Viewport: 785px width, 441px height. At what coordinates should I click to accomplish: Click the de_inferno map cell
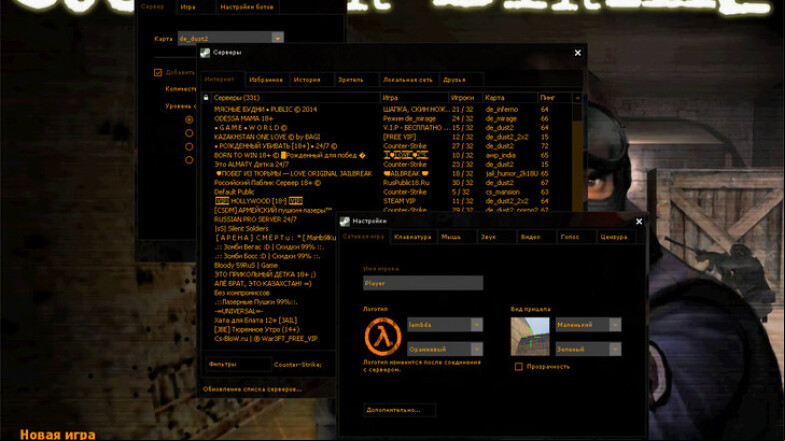(x=502, y=109)
